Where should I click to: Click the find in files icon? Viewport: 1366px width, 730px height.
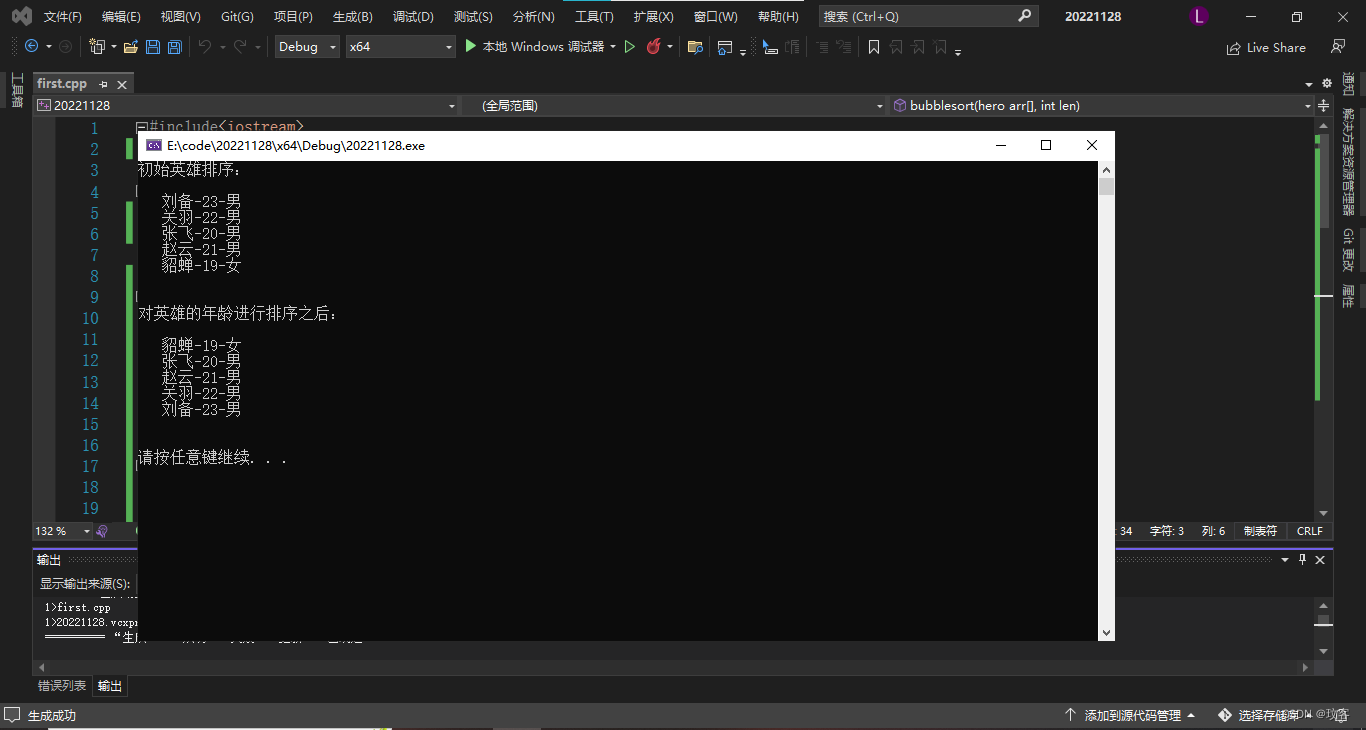tap(695, 47)
